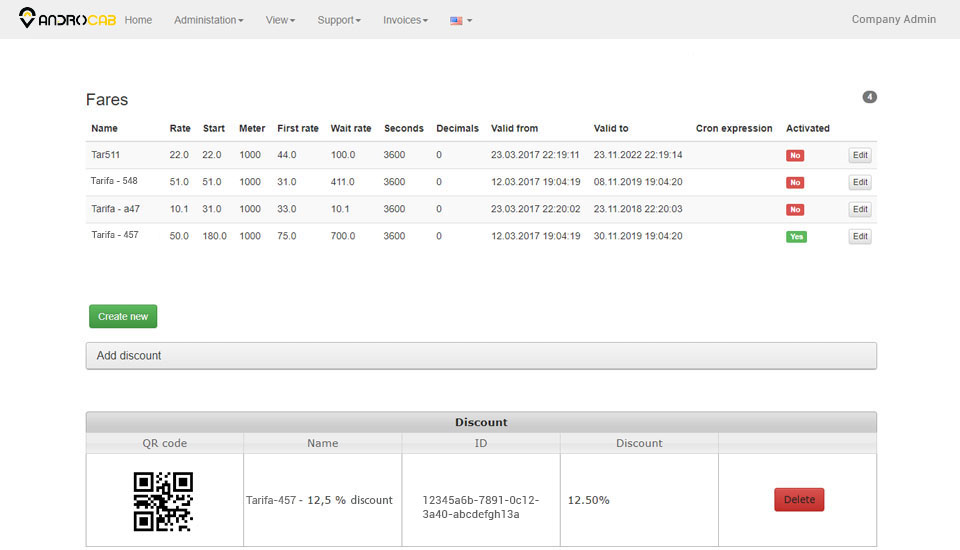
Task: Click discount ID 12345a6b-7891-0c12
Action: (x=481, y=500)
